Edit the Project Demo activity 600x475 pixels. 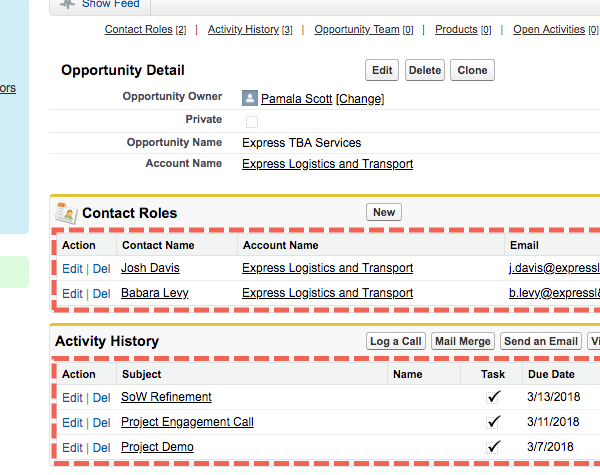click(72, 447)
